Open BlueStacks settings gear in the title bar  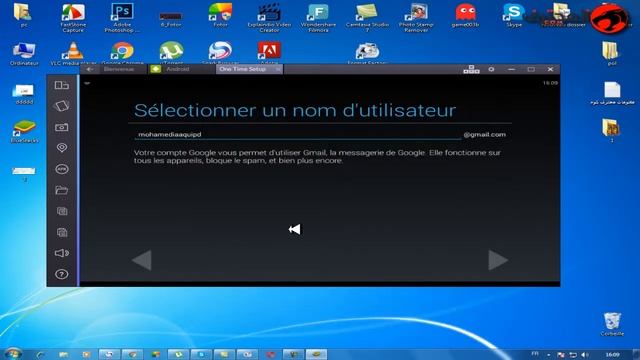[491, 69]
